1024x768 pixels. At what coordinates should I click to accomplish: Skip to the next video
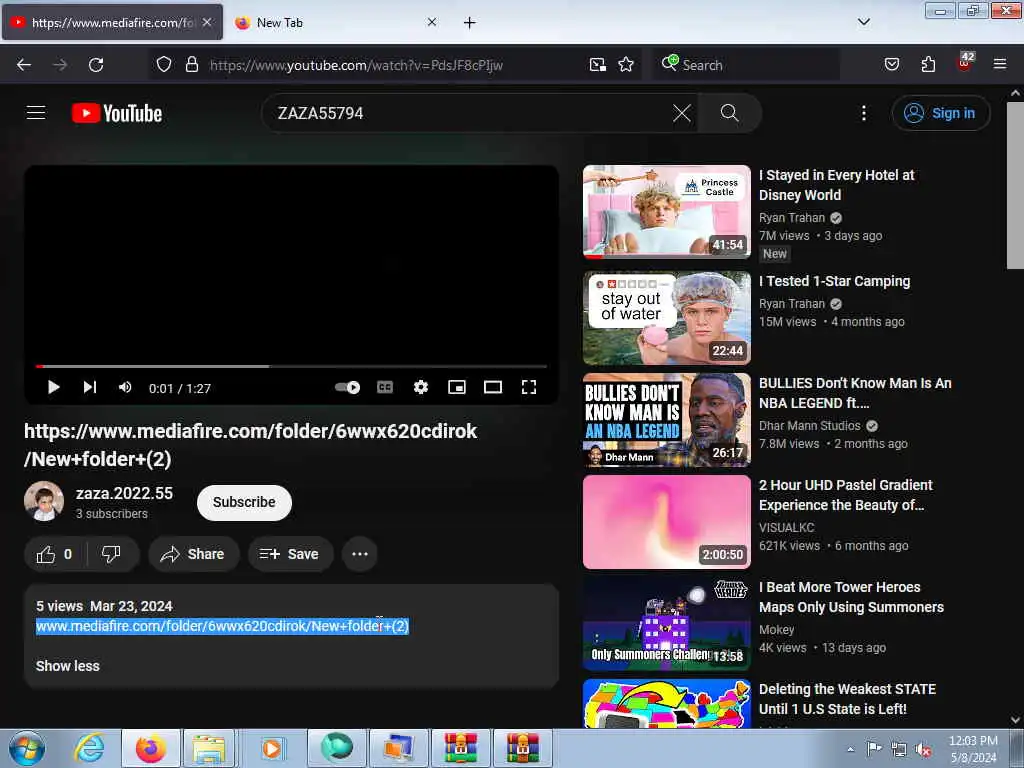(x=89, y=387)
